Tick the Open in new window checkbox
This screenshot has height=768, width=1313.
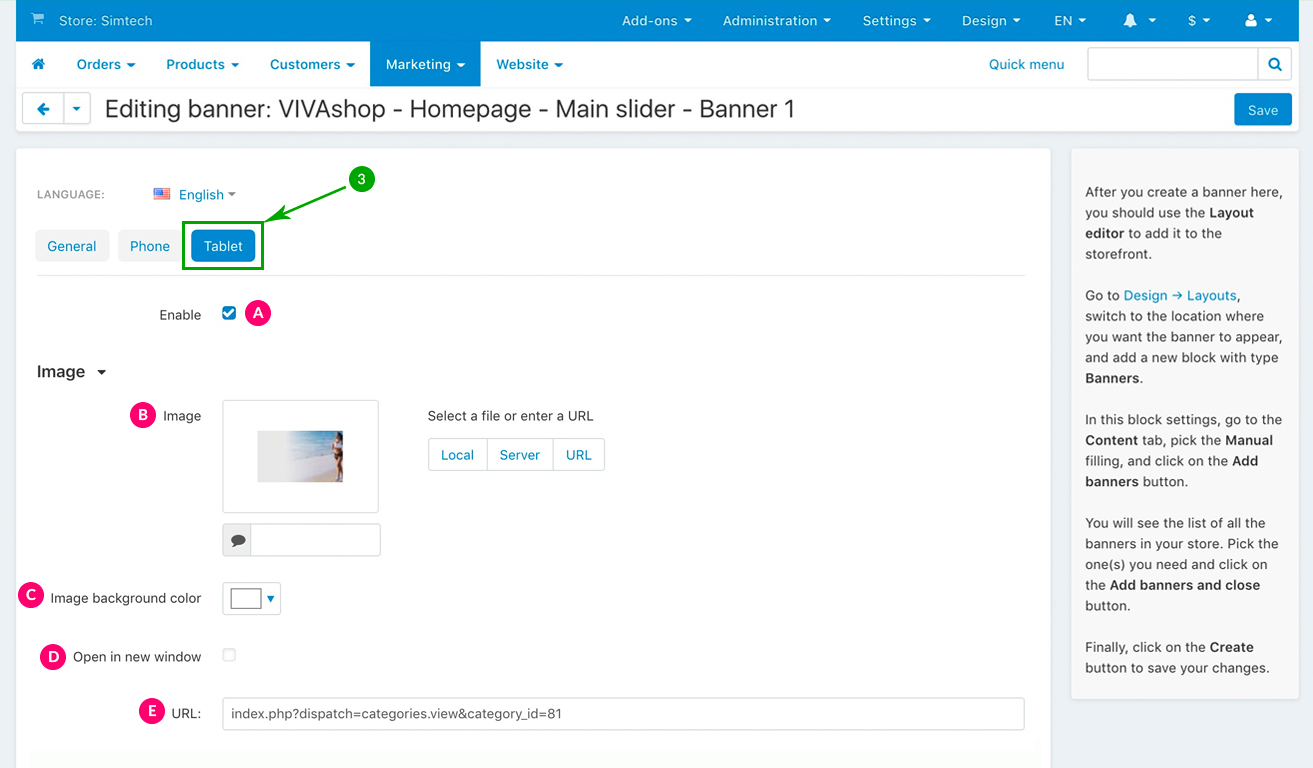coord(229,655)
